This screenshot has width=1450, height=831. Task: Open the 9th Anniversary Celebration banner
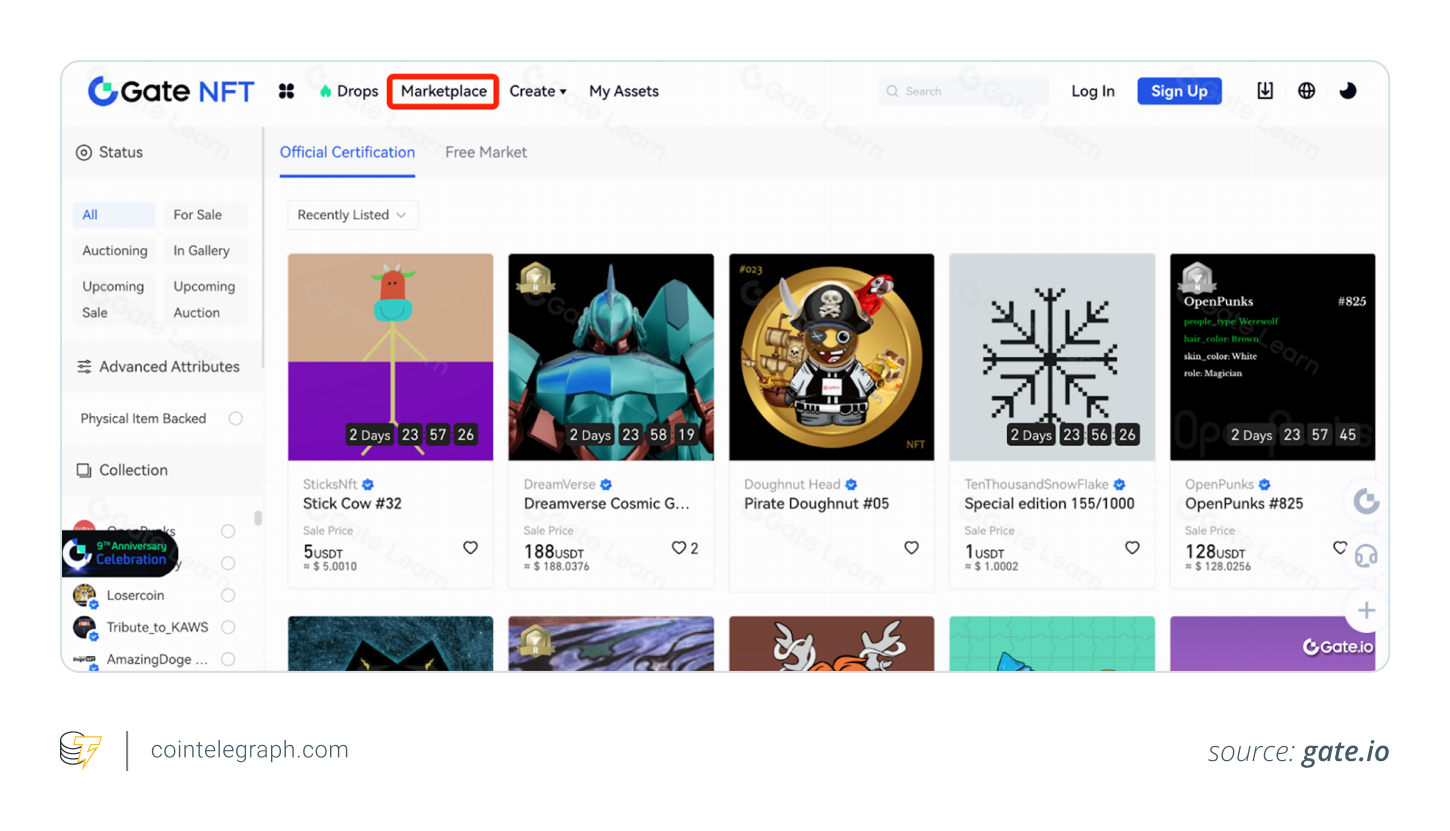click(x=120, y=553)
